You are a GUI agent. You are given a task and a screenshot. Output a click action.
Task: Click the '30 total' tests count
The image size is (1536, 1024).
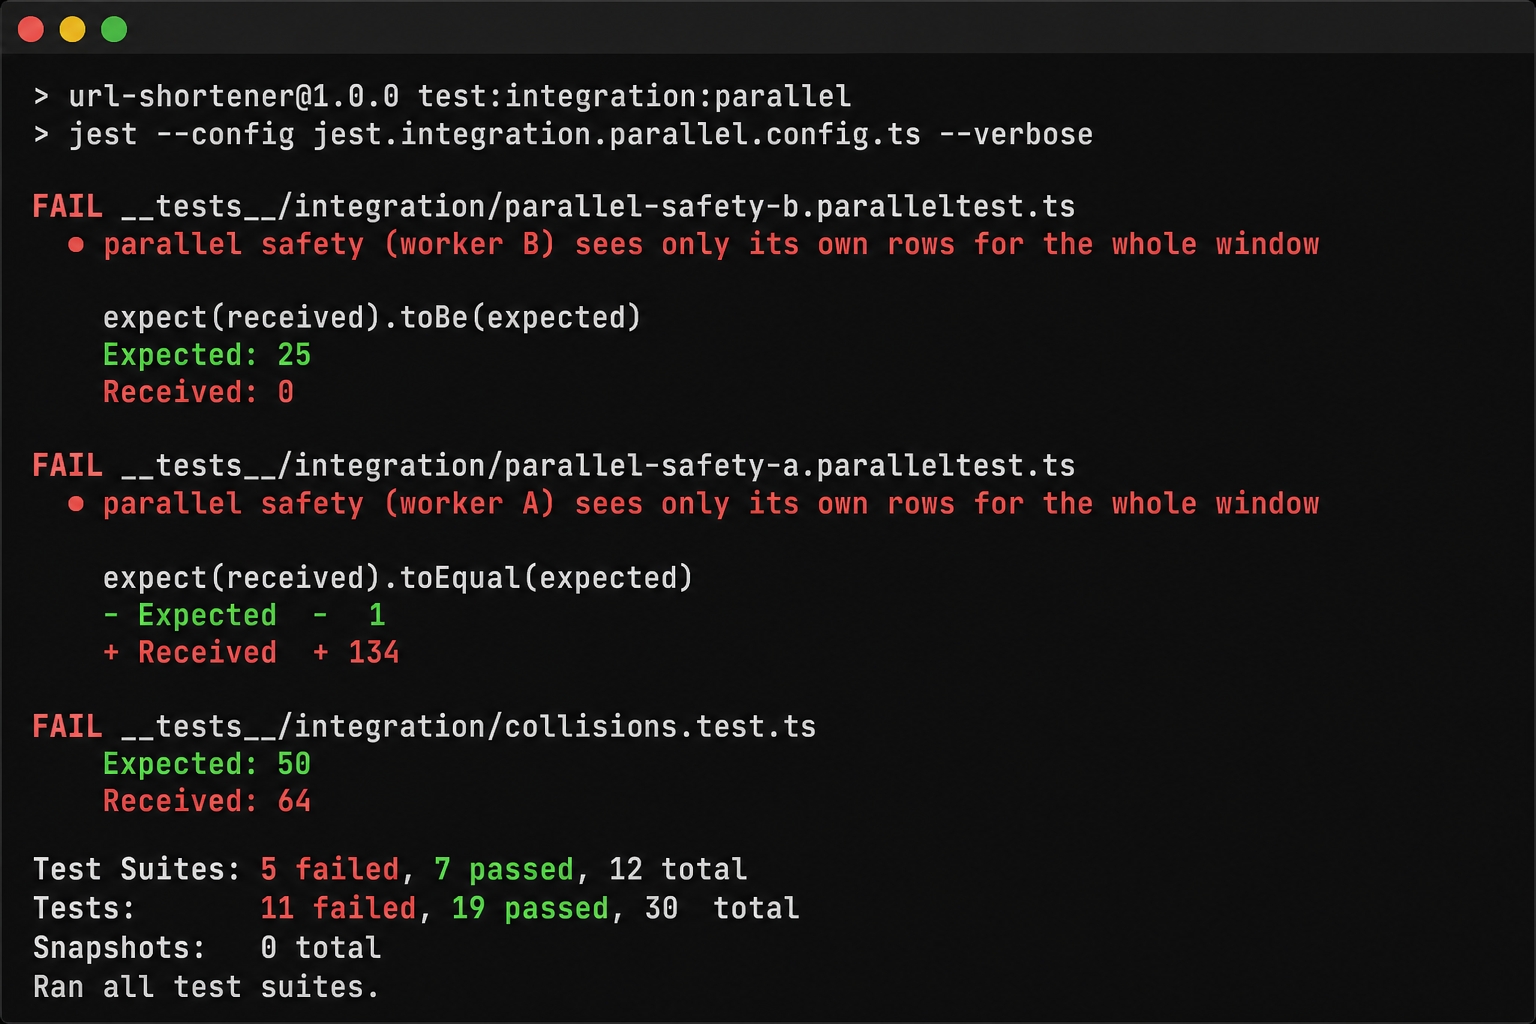coord(721,908)
